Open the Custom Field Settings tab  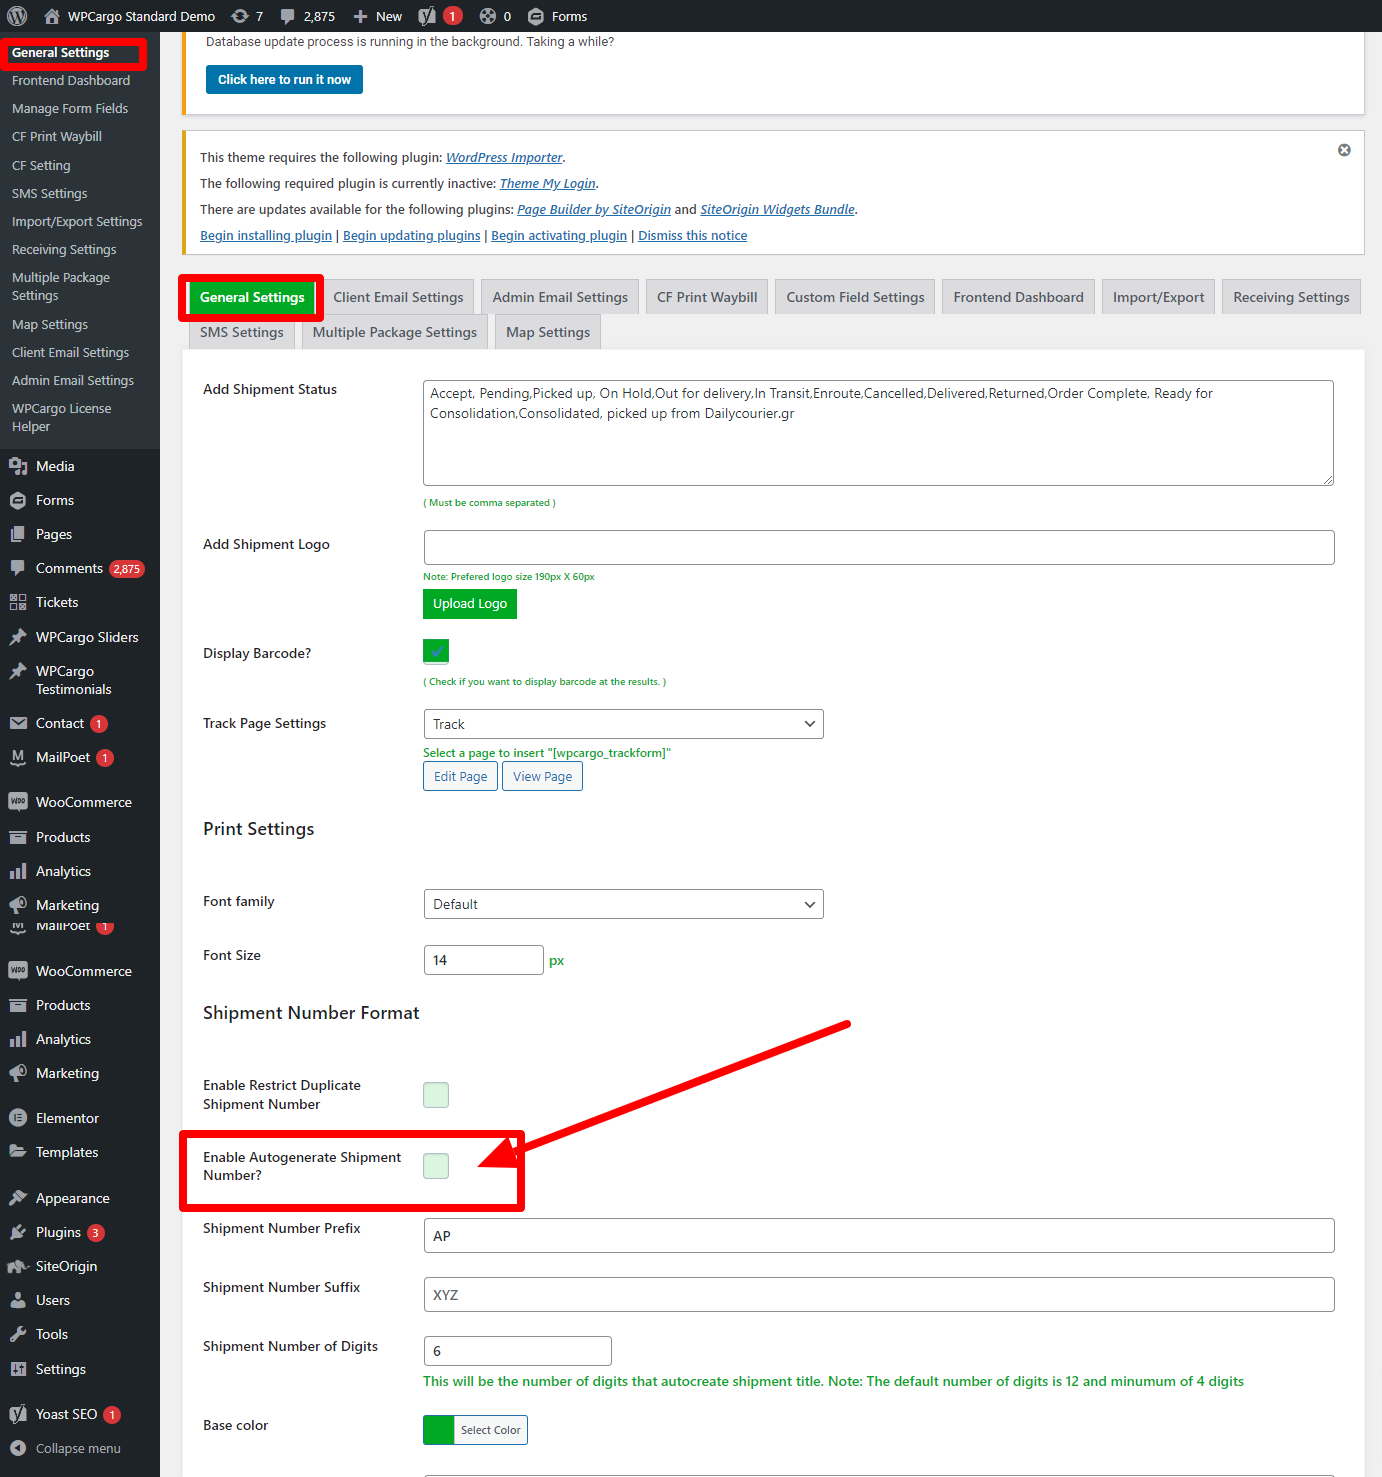pos(855,297)
